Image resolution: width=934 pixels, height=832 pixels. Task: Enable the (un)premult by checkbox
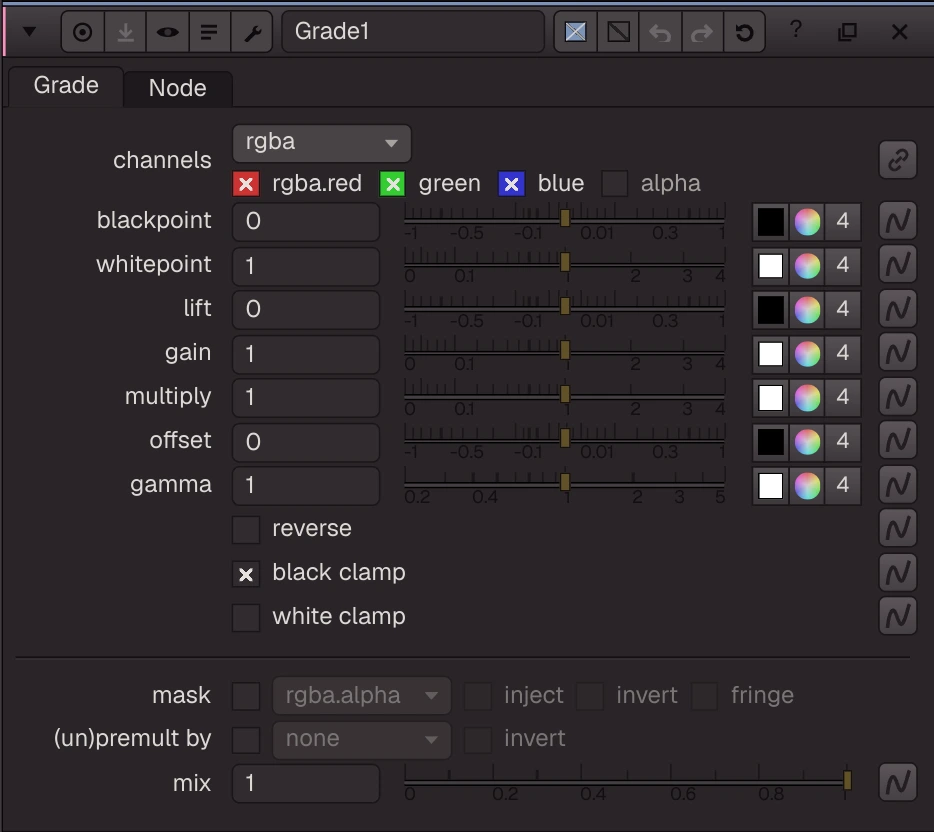tap(246, 740)
